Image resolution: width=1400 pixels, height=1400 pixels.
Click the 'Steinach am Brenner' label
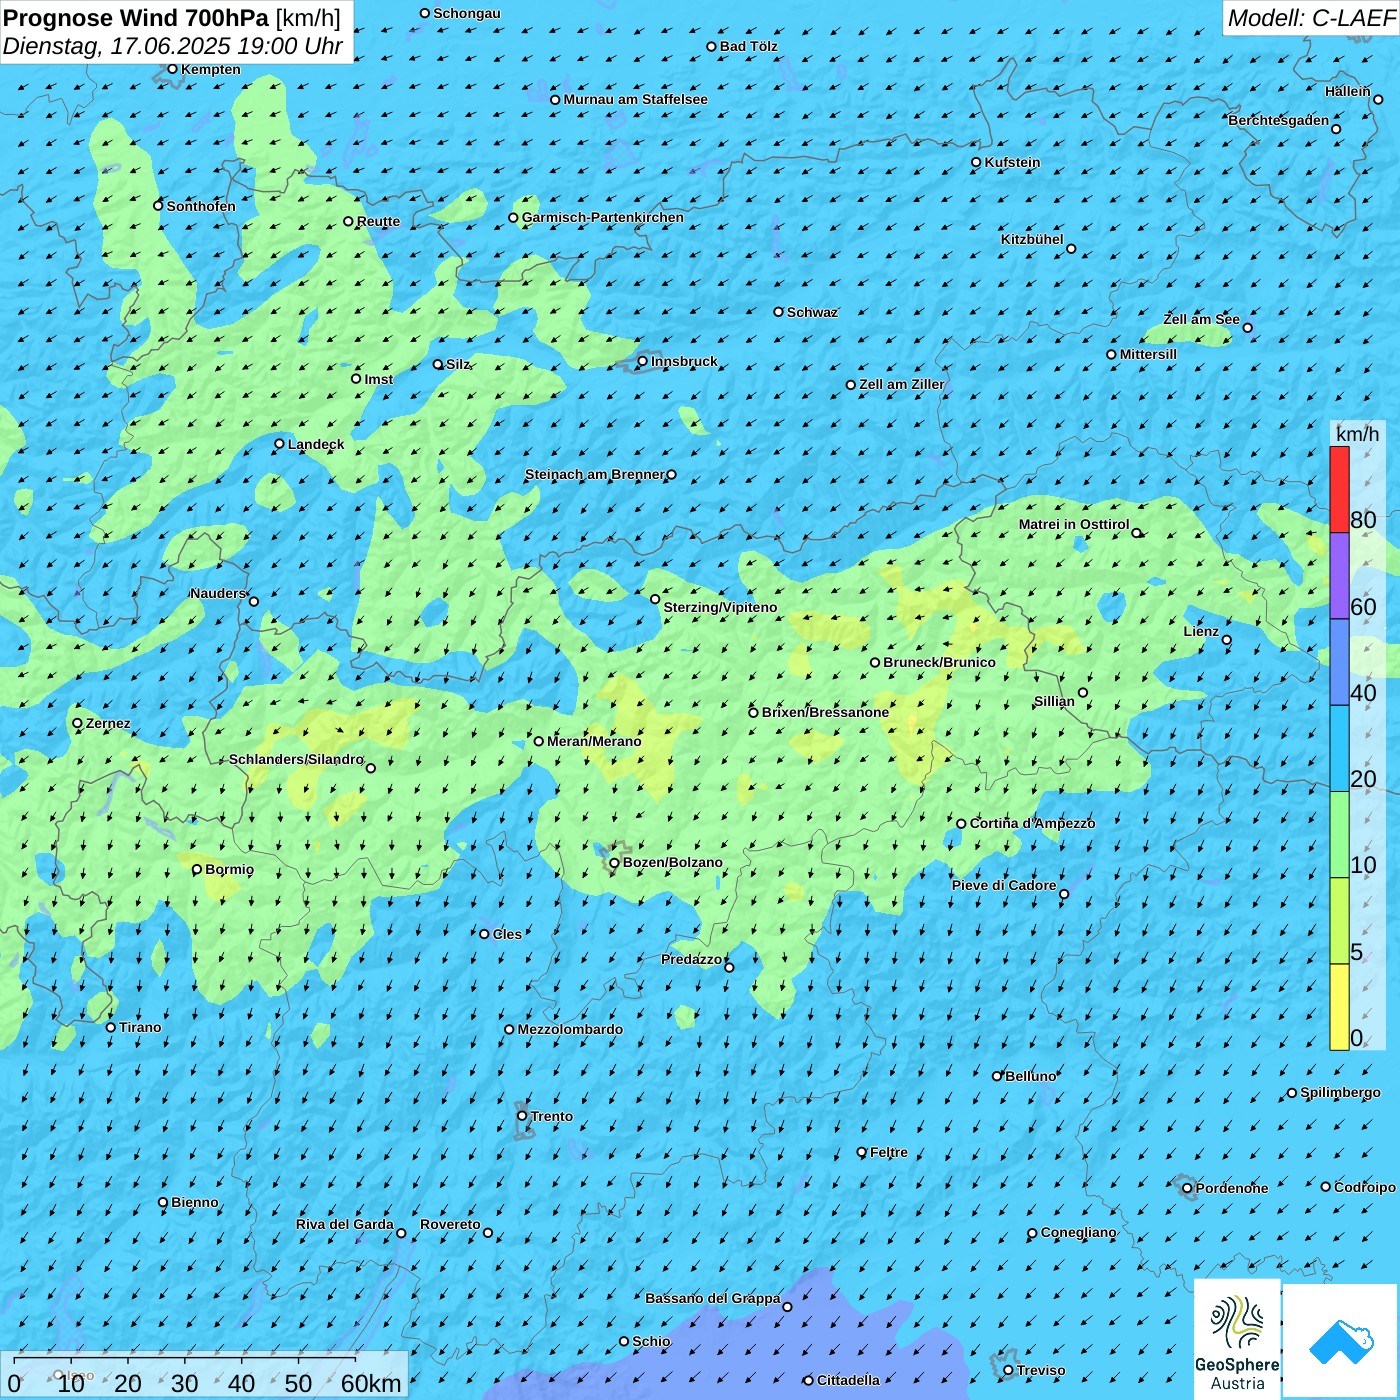point(595,474)
